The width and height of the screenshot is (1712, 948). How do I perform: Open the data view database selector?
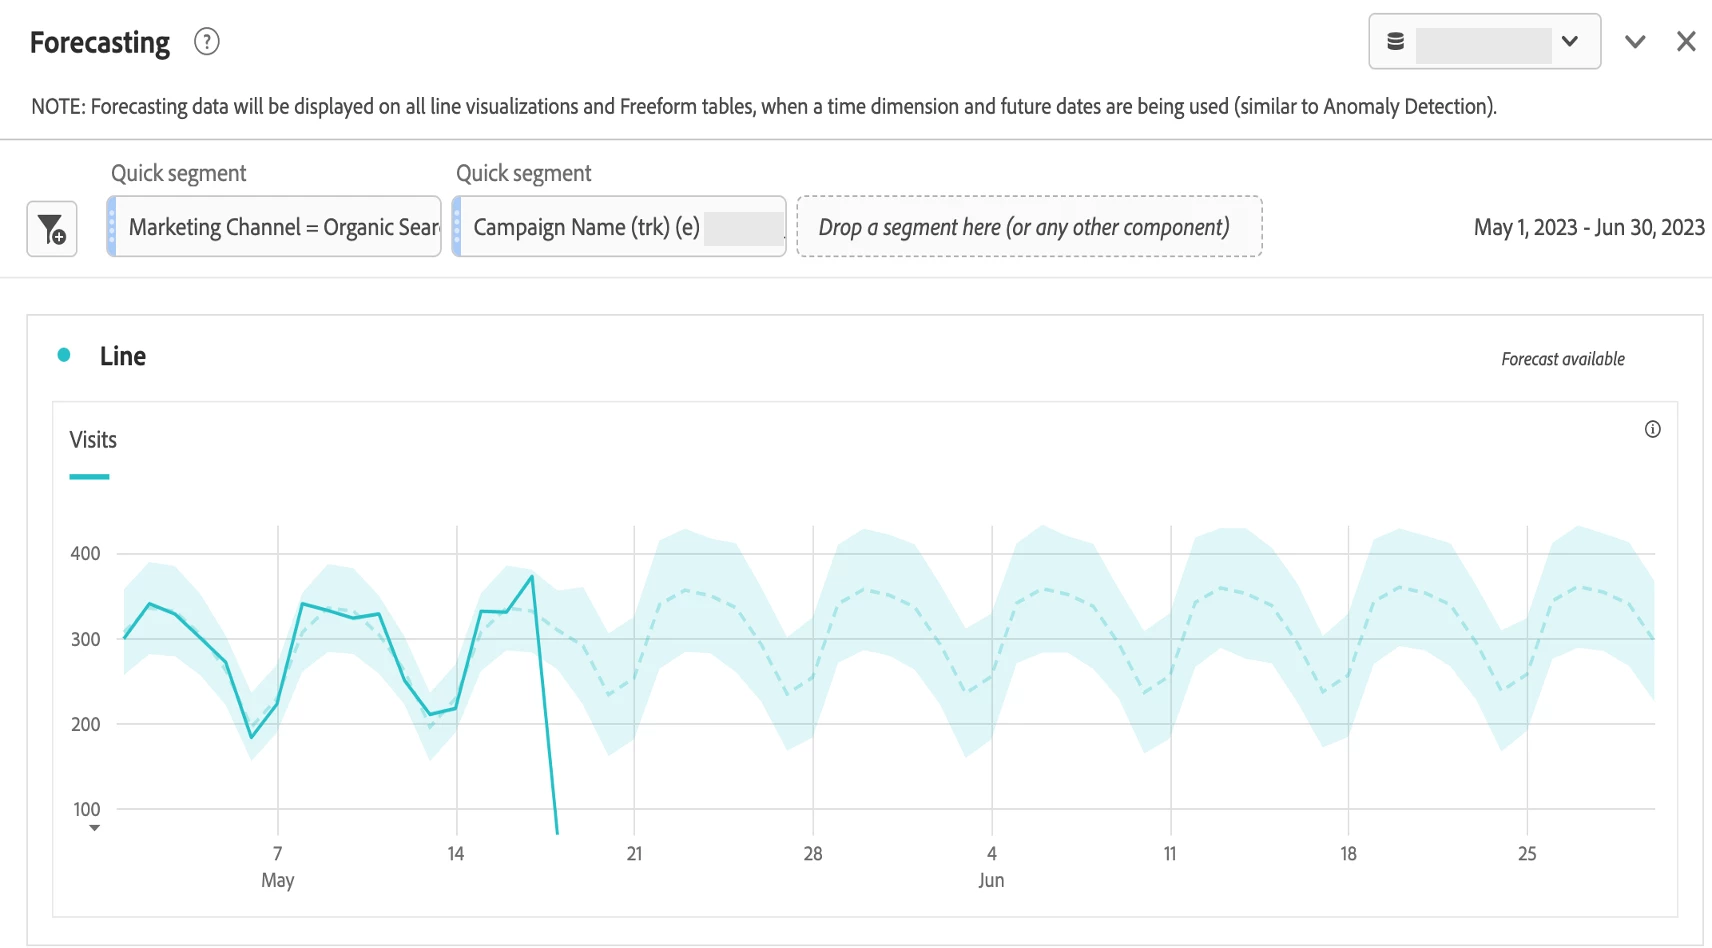coord(1484,41)
